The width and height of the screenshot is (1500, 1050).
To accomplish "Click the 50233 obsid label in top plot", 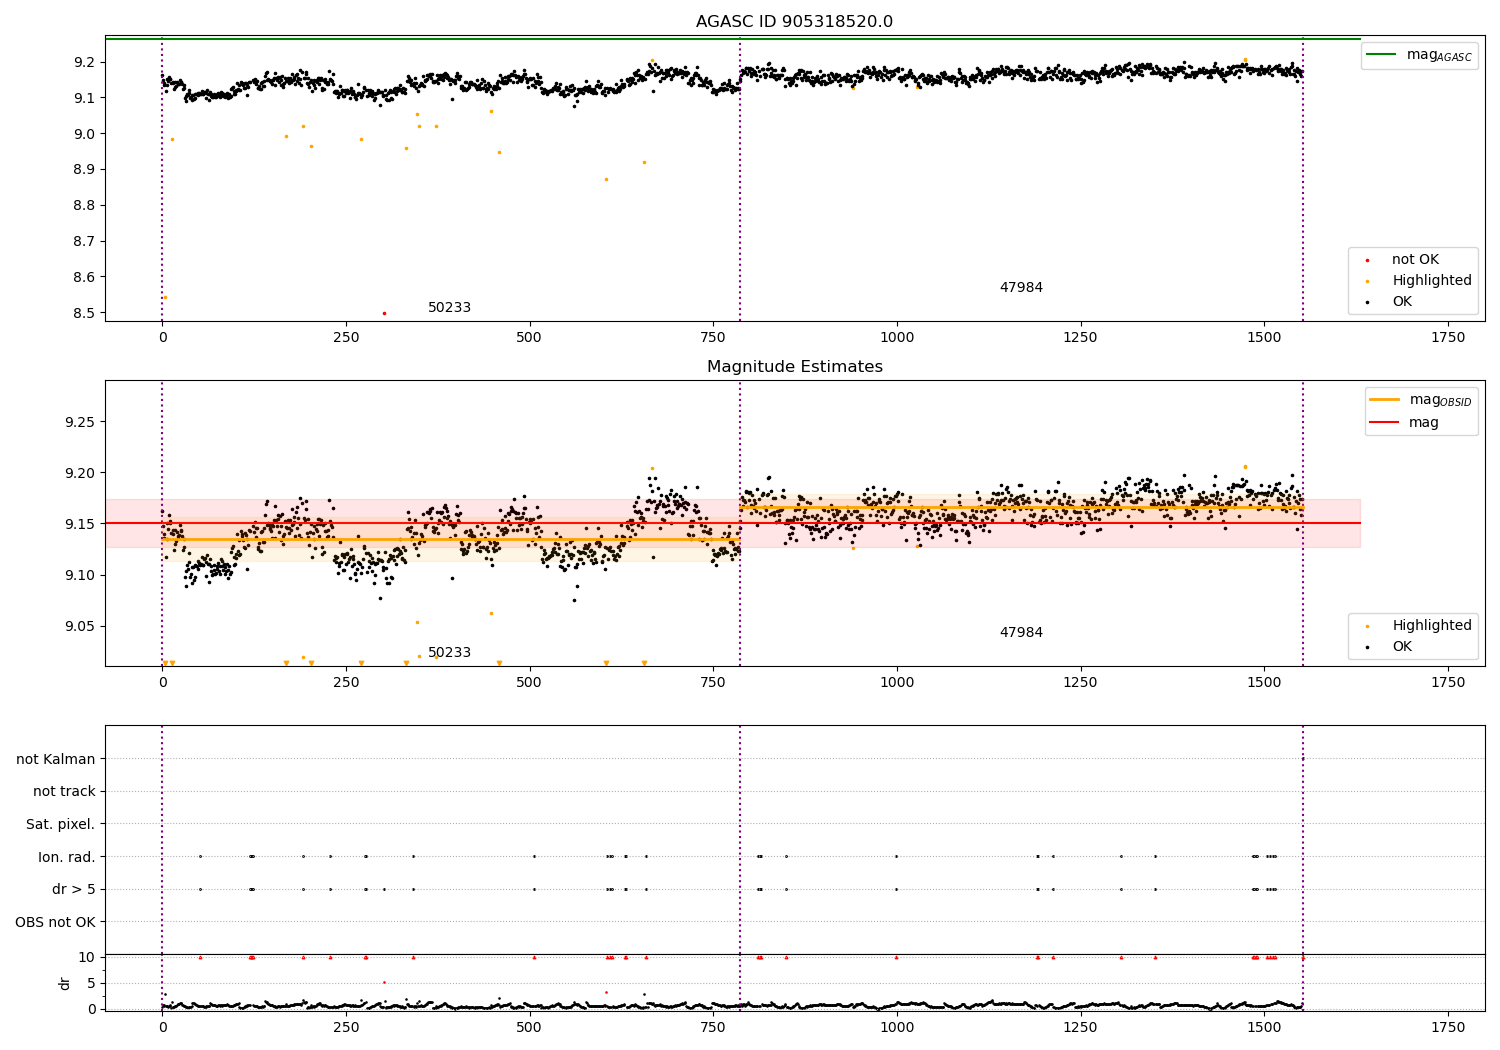I will click(x=449, y=308).
